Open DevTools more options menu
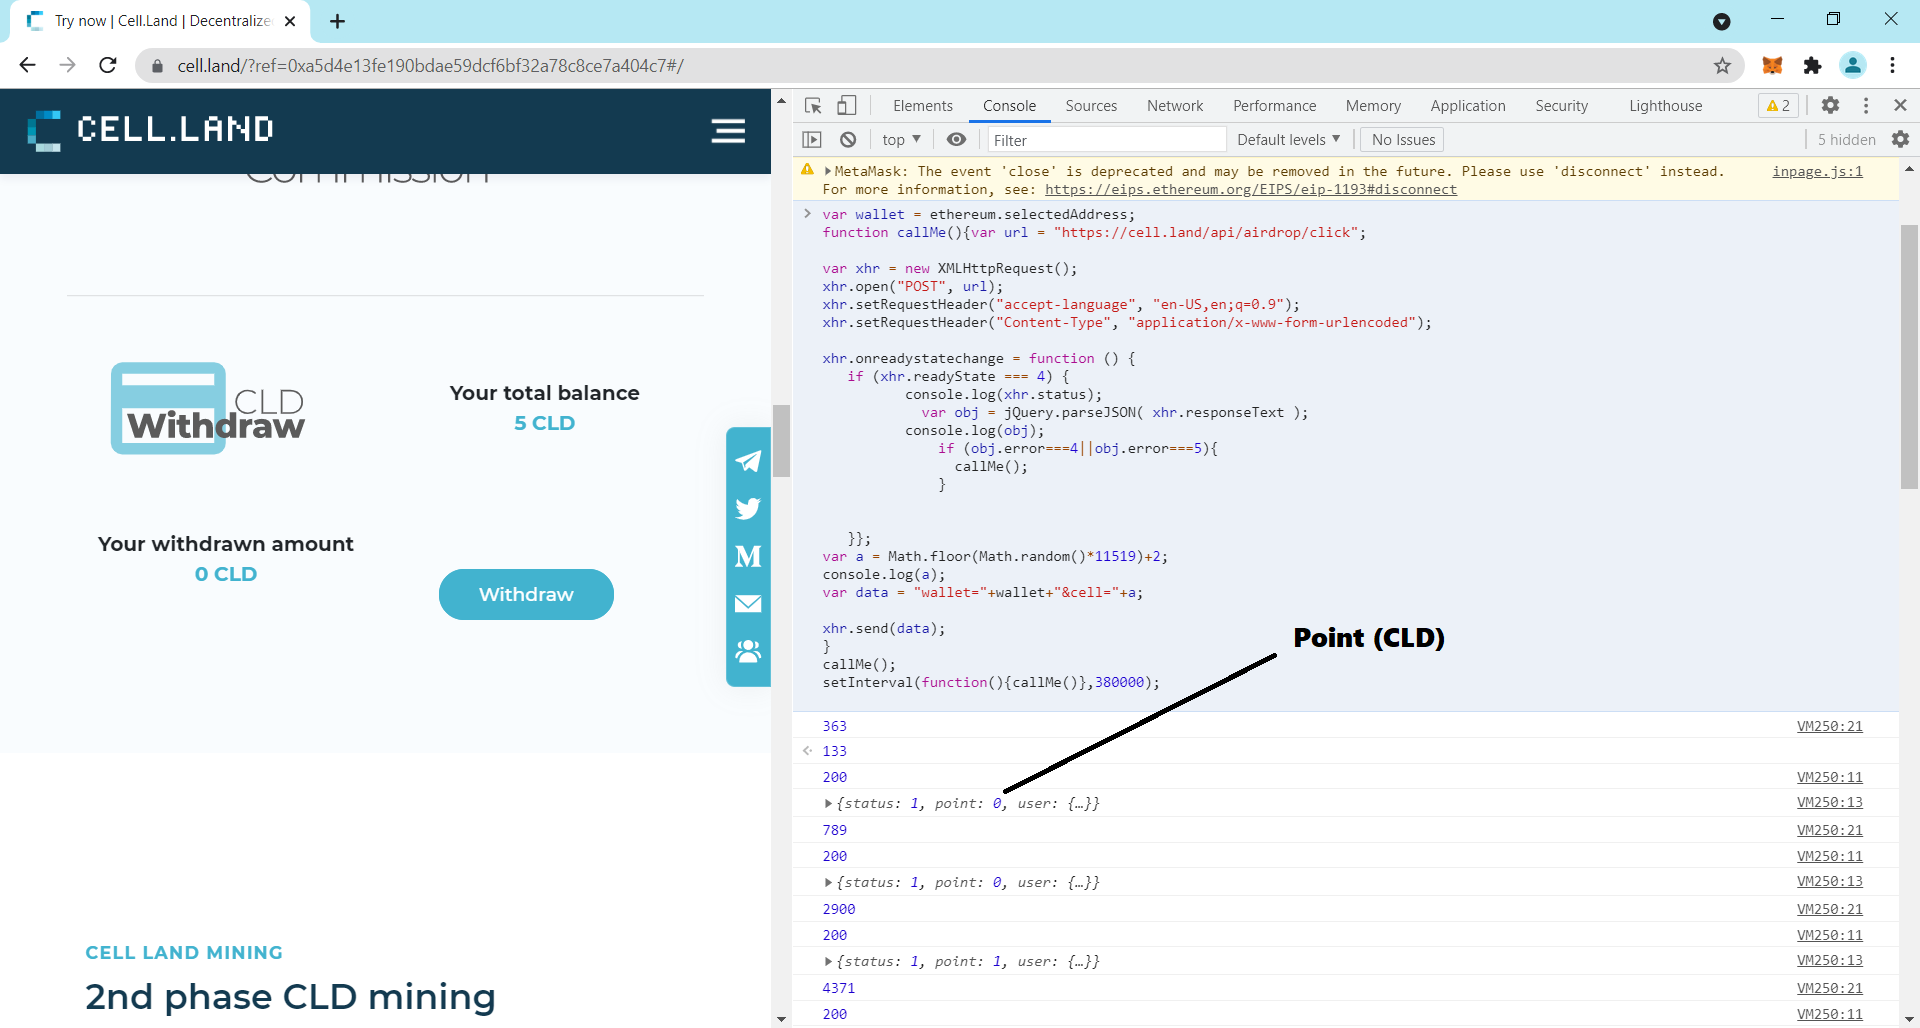The image size is (1920, 1028). pyautogui.click(x=1866, y=105)
